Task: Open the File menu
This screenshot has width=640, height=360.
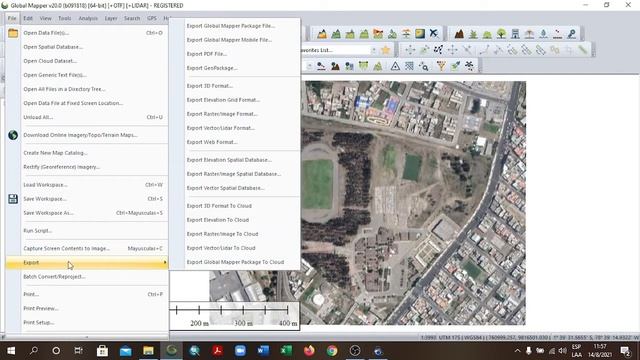Action: [12, 18]
